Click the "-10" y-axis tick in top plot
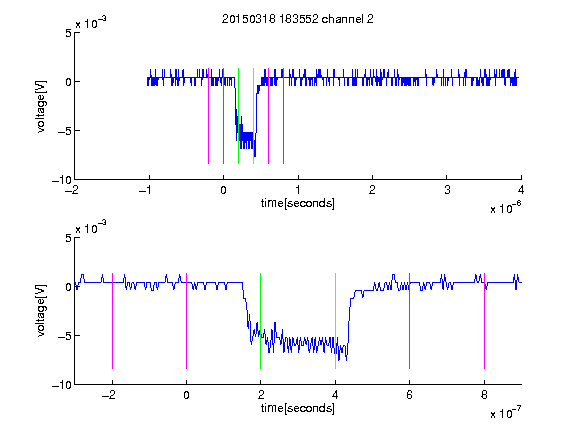 [x=62, y=180]
